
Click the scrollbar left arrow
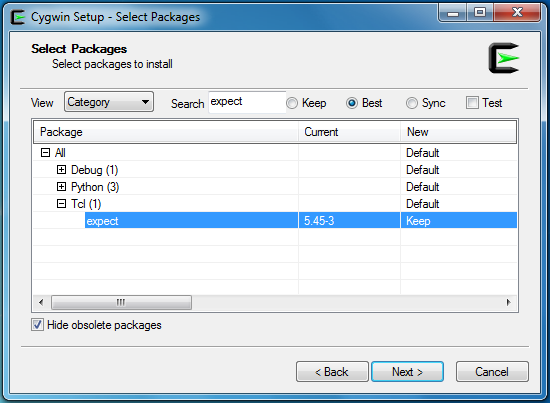(x=41, y=302)
